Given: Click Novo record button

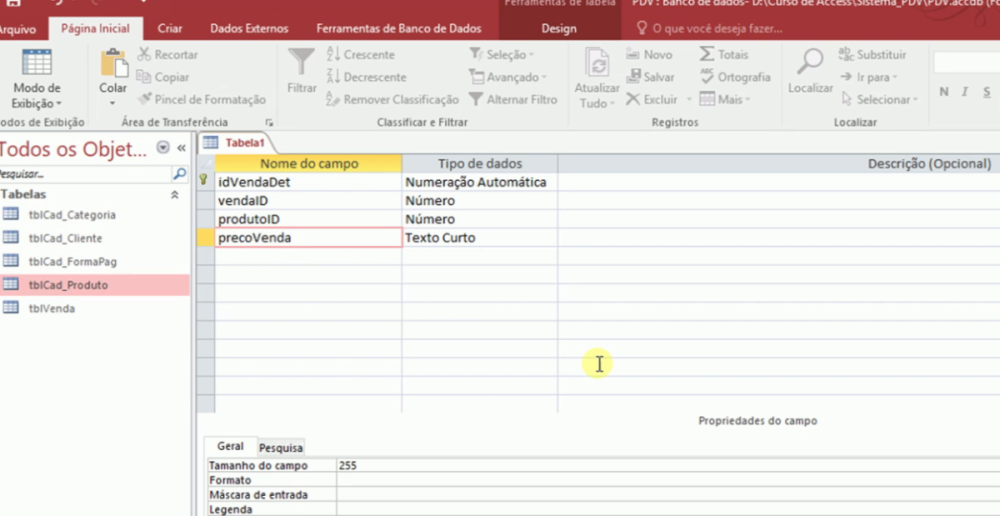Looking at the screenshot, I should pyautogui.click(x=649, y=55).
